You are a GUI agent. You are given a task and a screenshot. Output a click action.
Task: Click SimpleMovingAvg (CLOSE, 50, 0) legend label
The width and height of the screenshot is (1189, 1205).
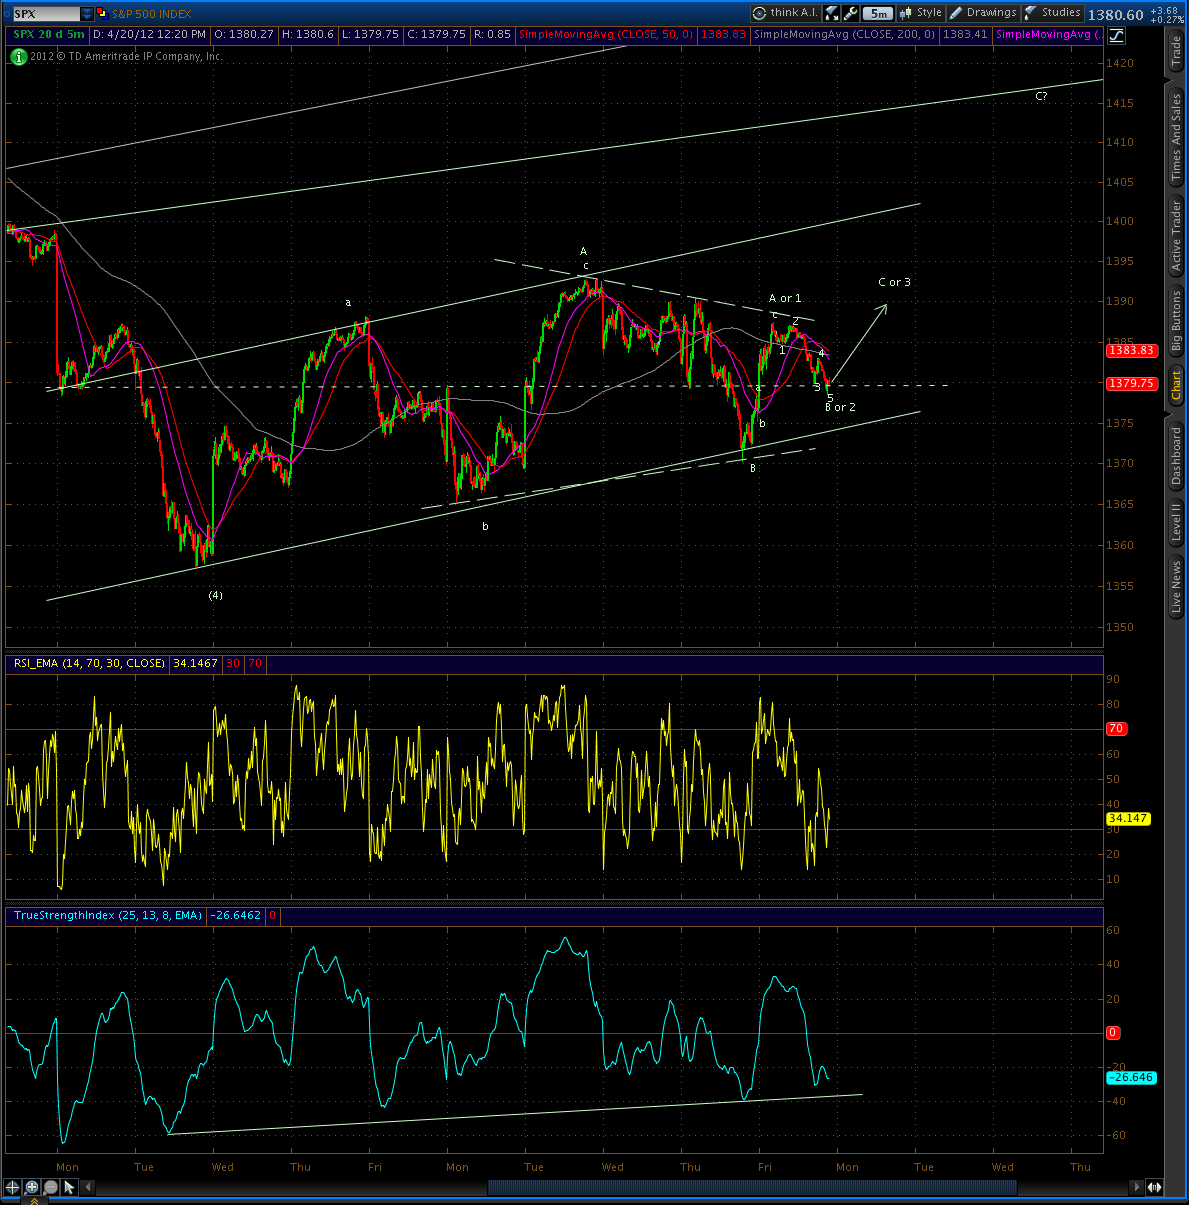point(606,35)
